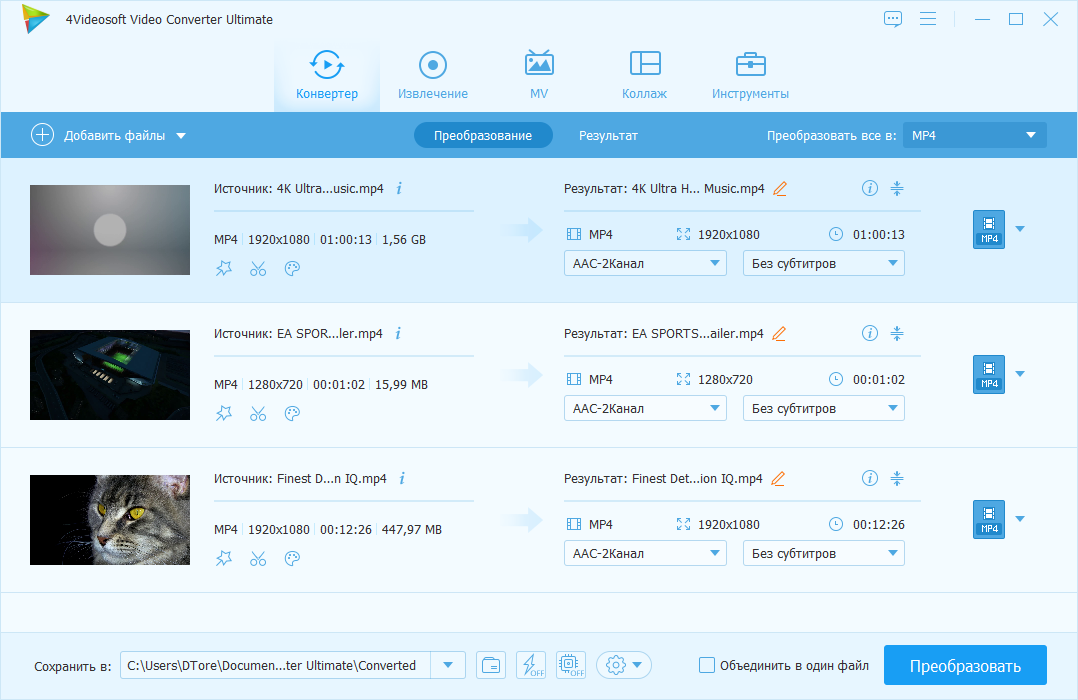Viewport: 1078px width, 700px height.
Task: Toggle the hardware acceleration chip OFF icon
Action: point(571,665)
